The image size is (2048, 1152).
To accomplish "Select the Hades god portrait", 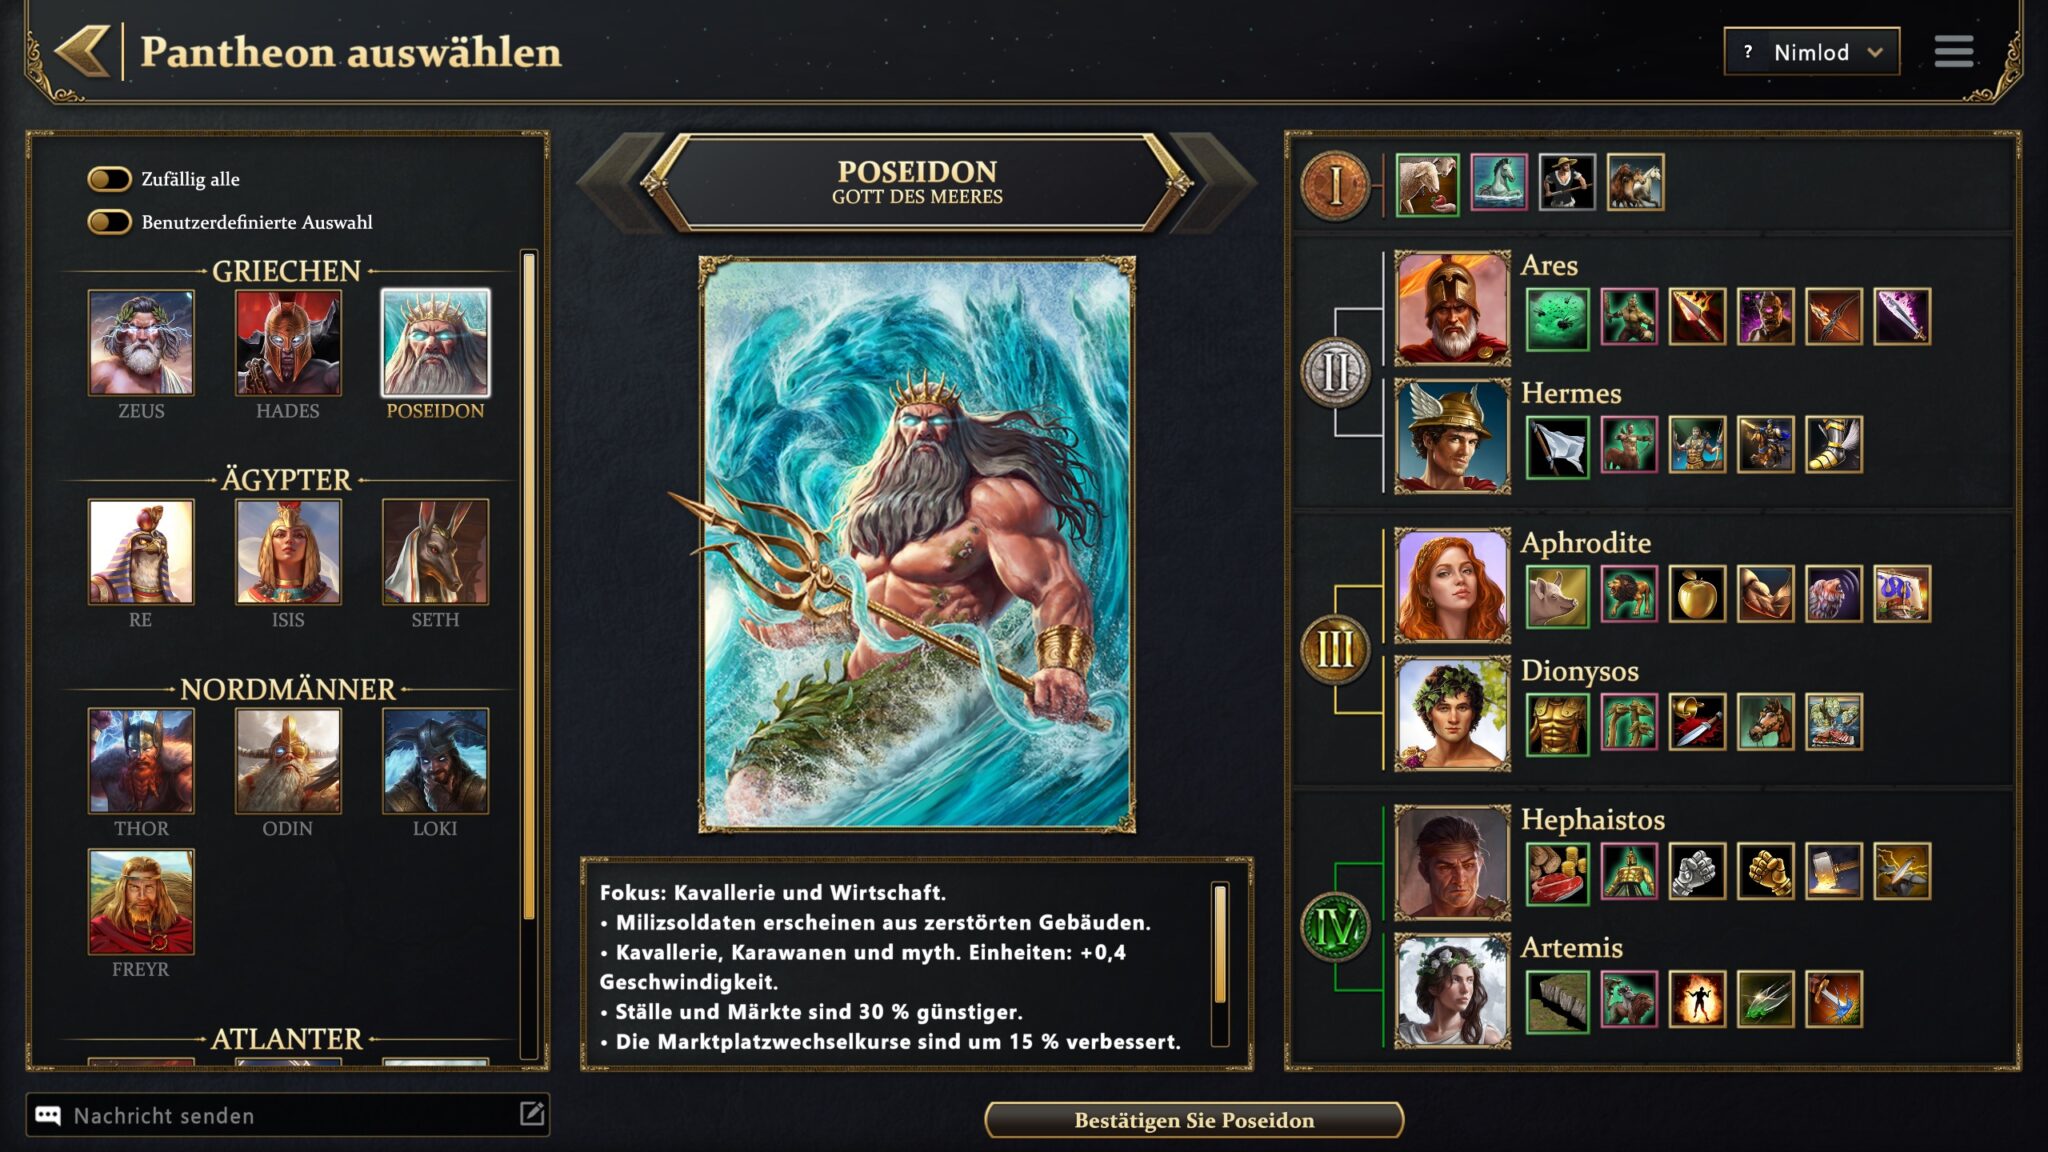I will coord(288,342).
